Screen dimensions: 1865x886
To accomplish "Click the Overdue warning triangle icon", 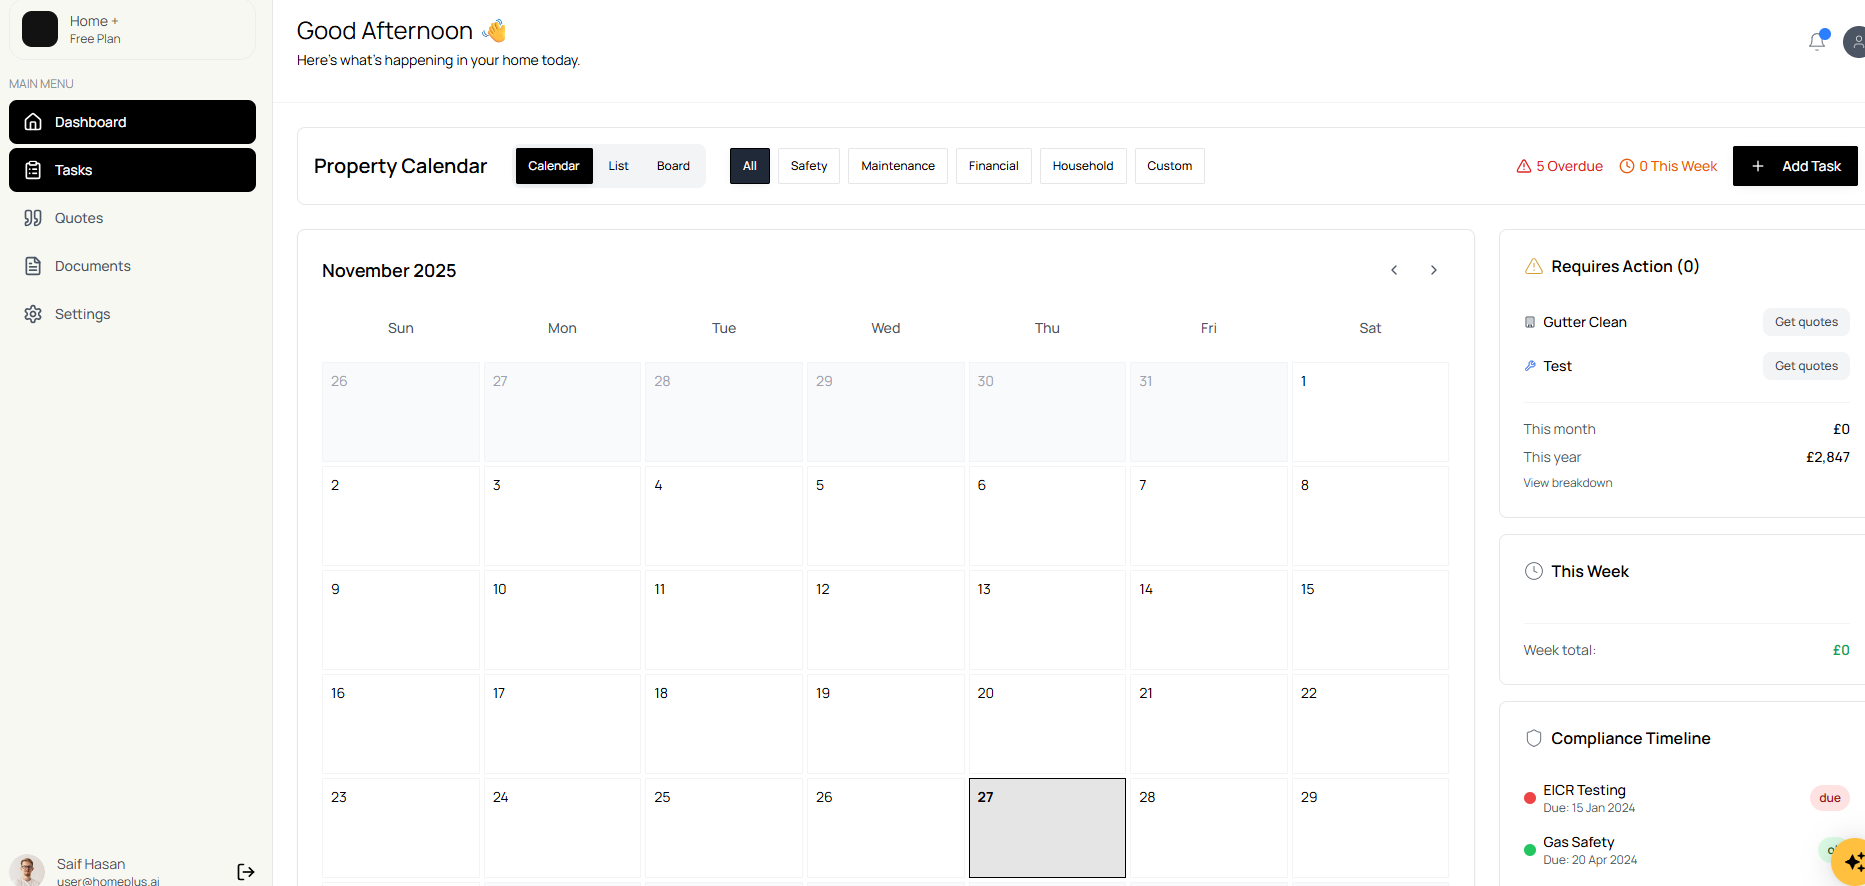I will pyautogui.click(x=1524, y=166).
